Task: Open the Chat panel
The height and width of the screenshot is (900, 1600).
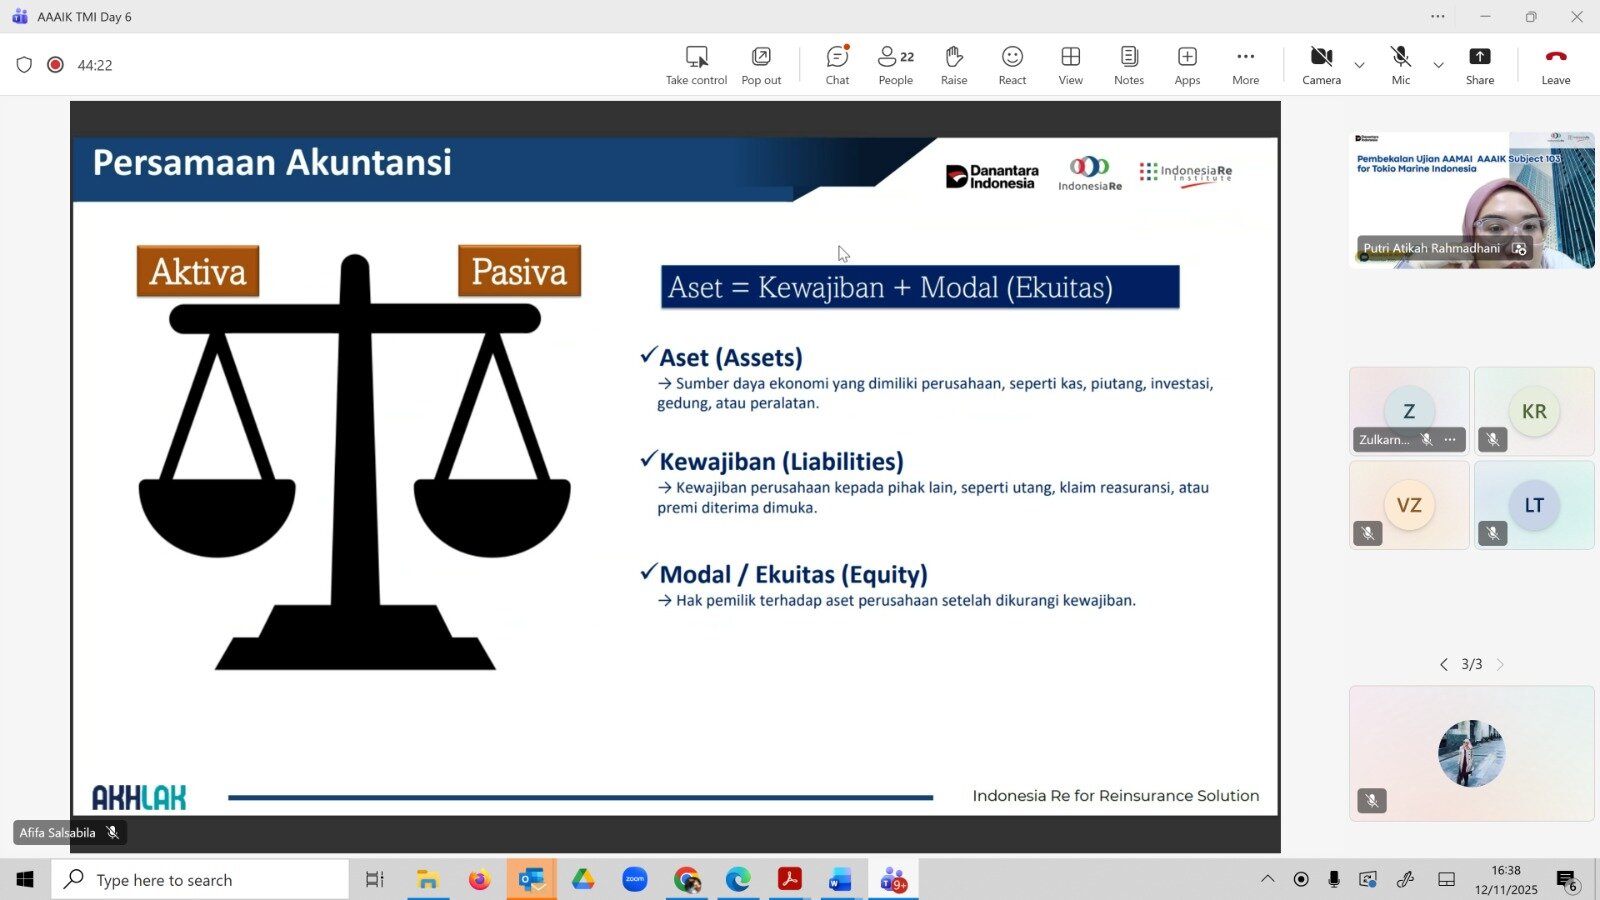Action: point(837,65)
